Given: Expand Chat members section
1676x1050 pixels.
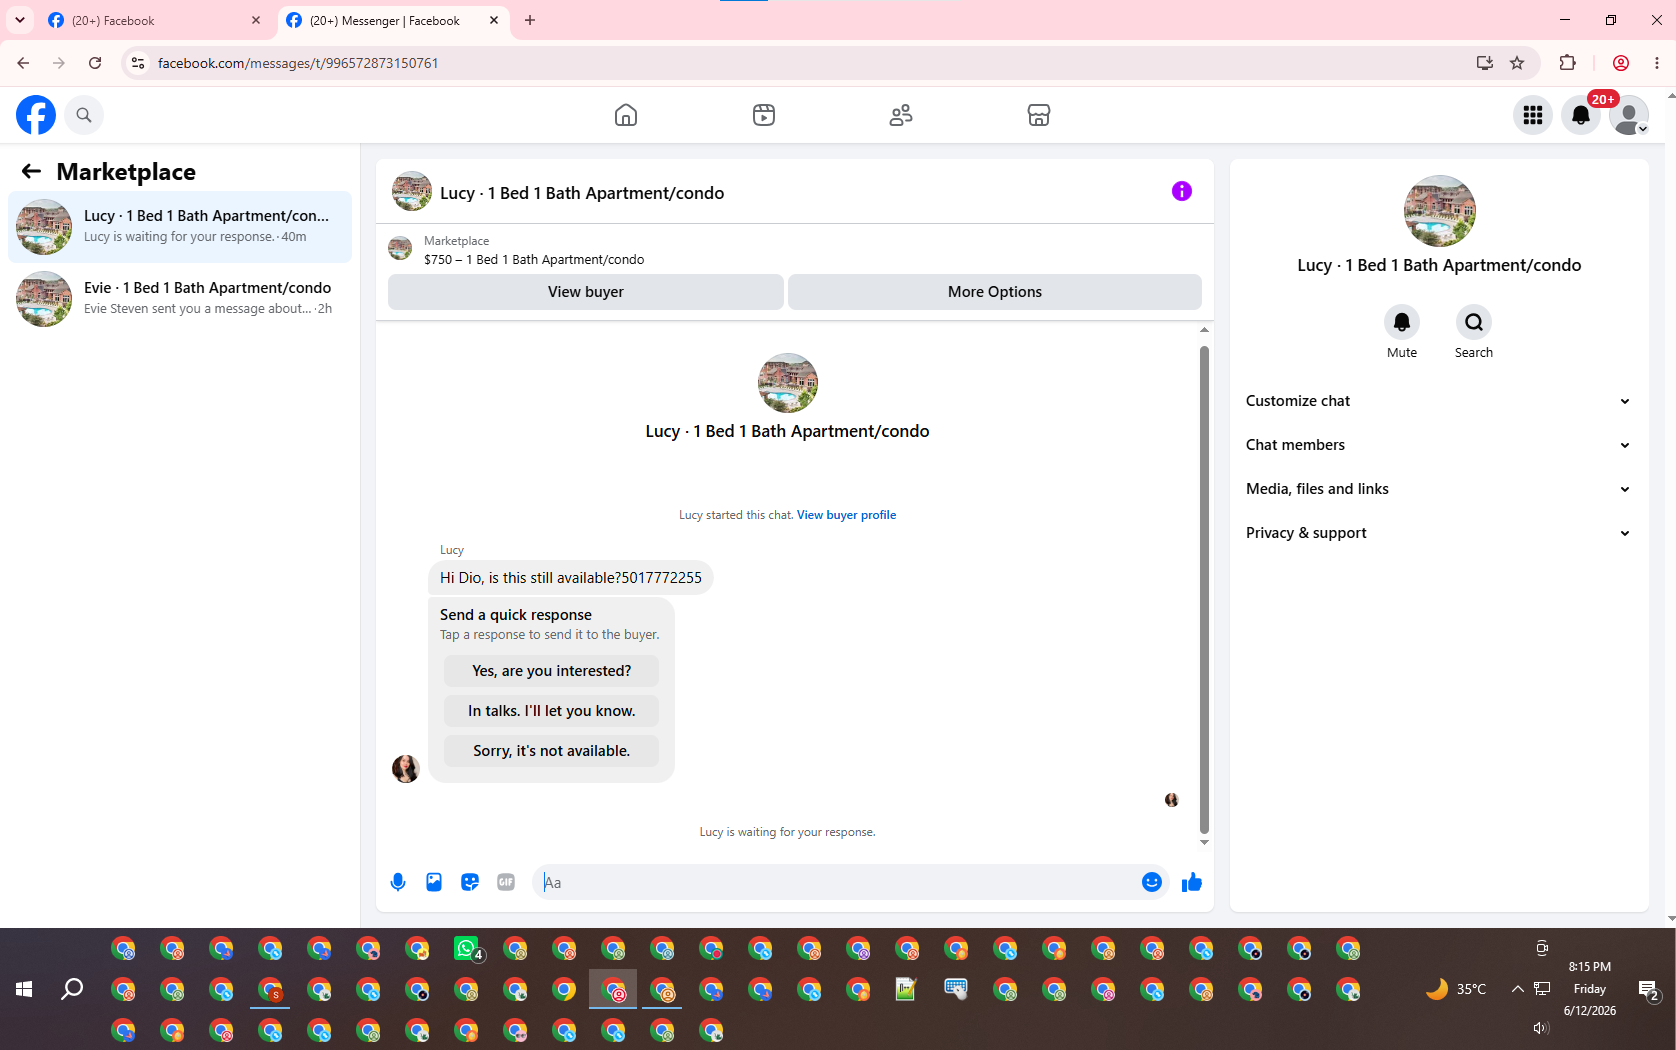Looking at the screenshot, I should [1438, 445].
